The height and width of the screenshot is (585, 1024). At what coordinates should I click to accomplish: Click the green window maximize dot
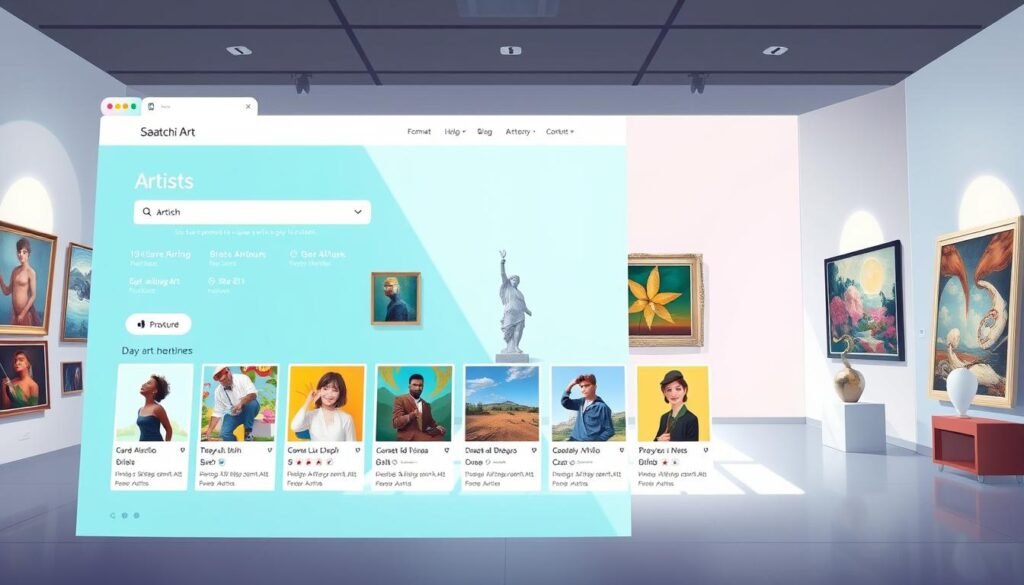tap(133, 106)
